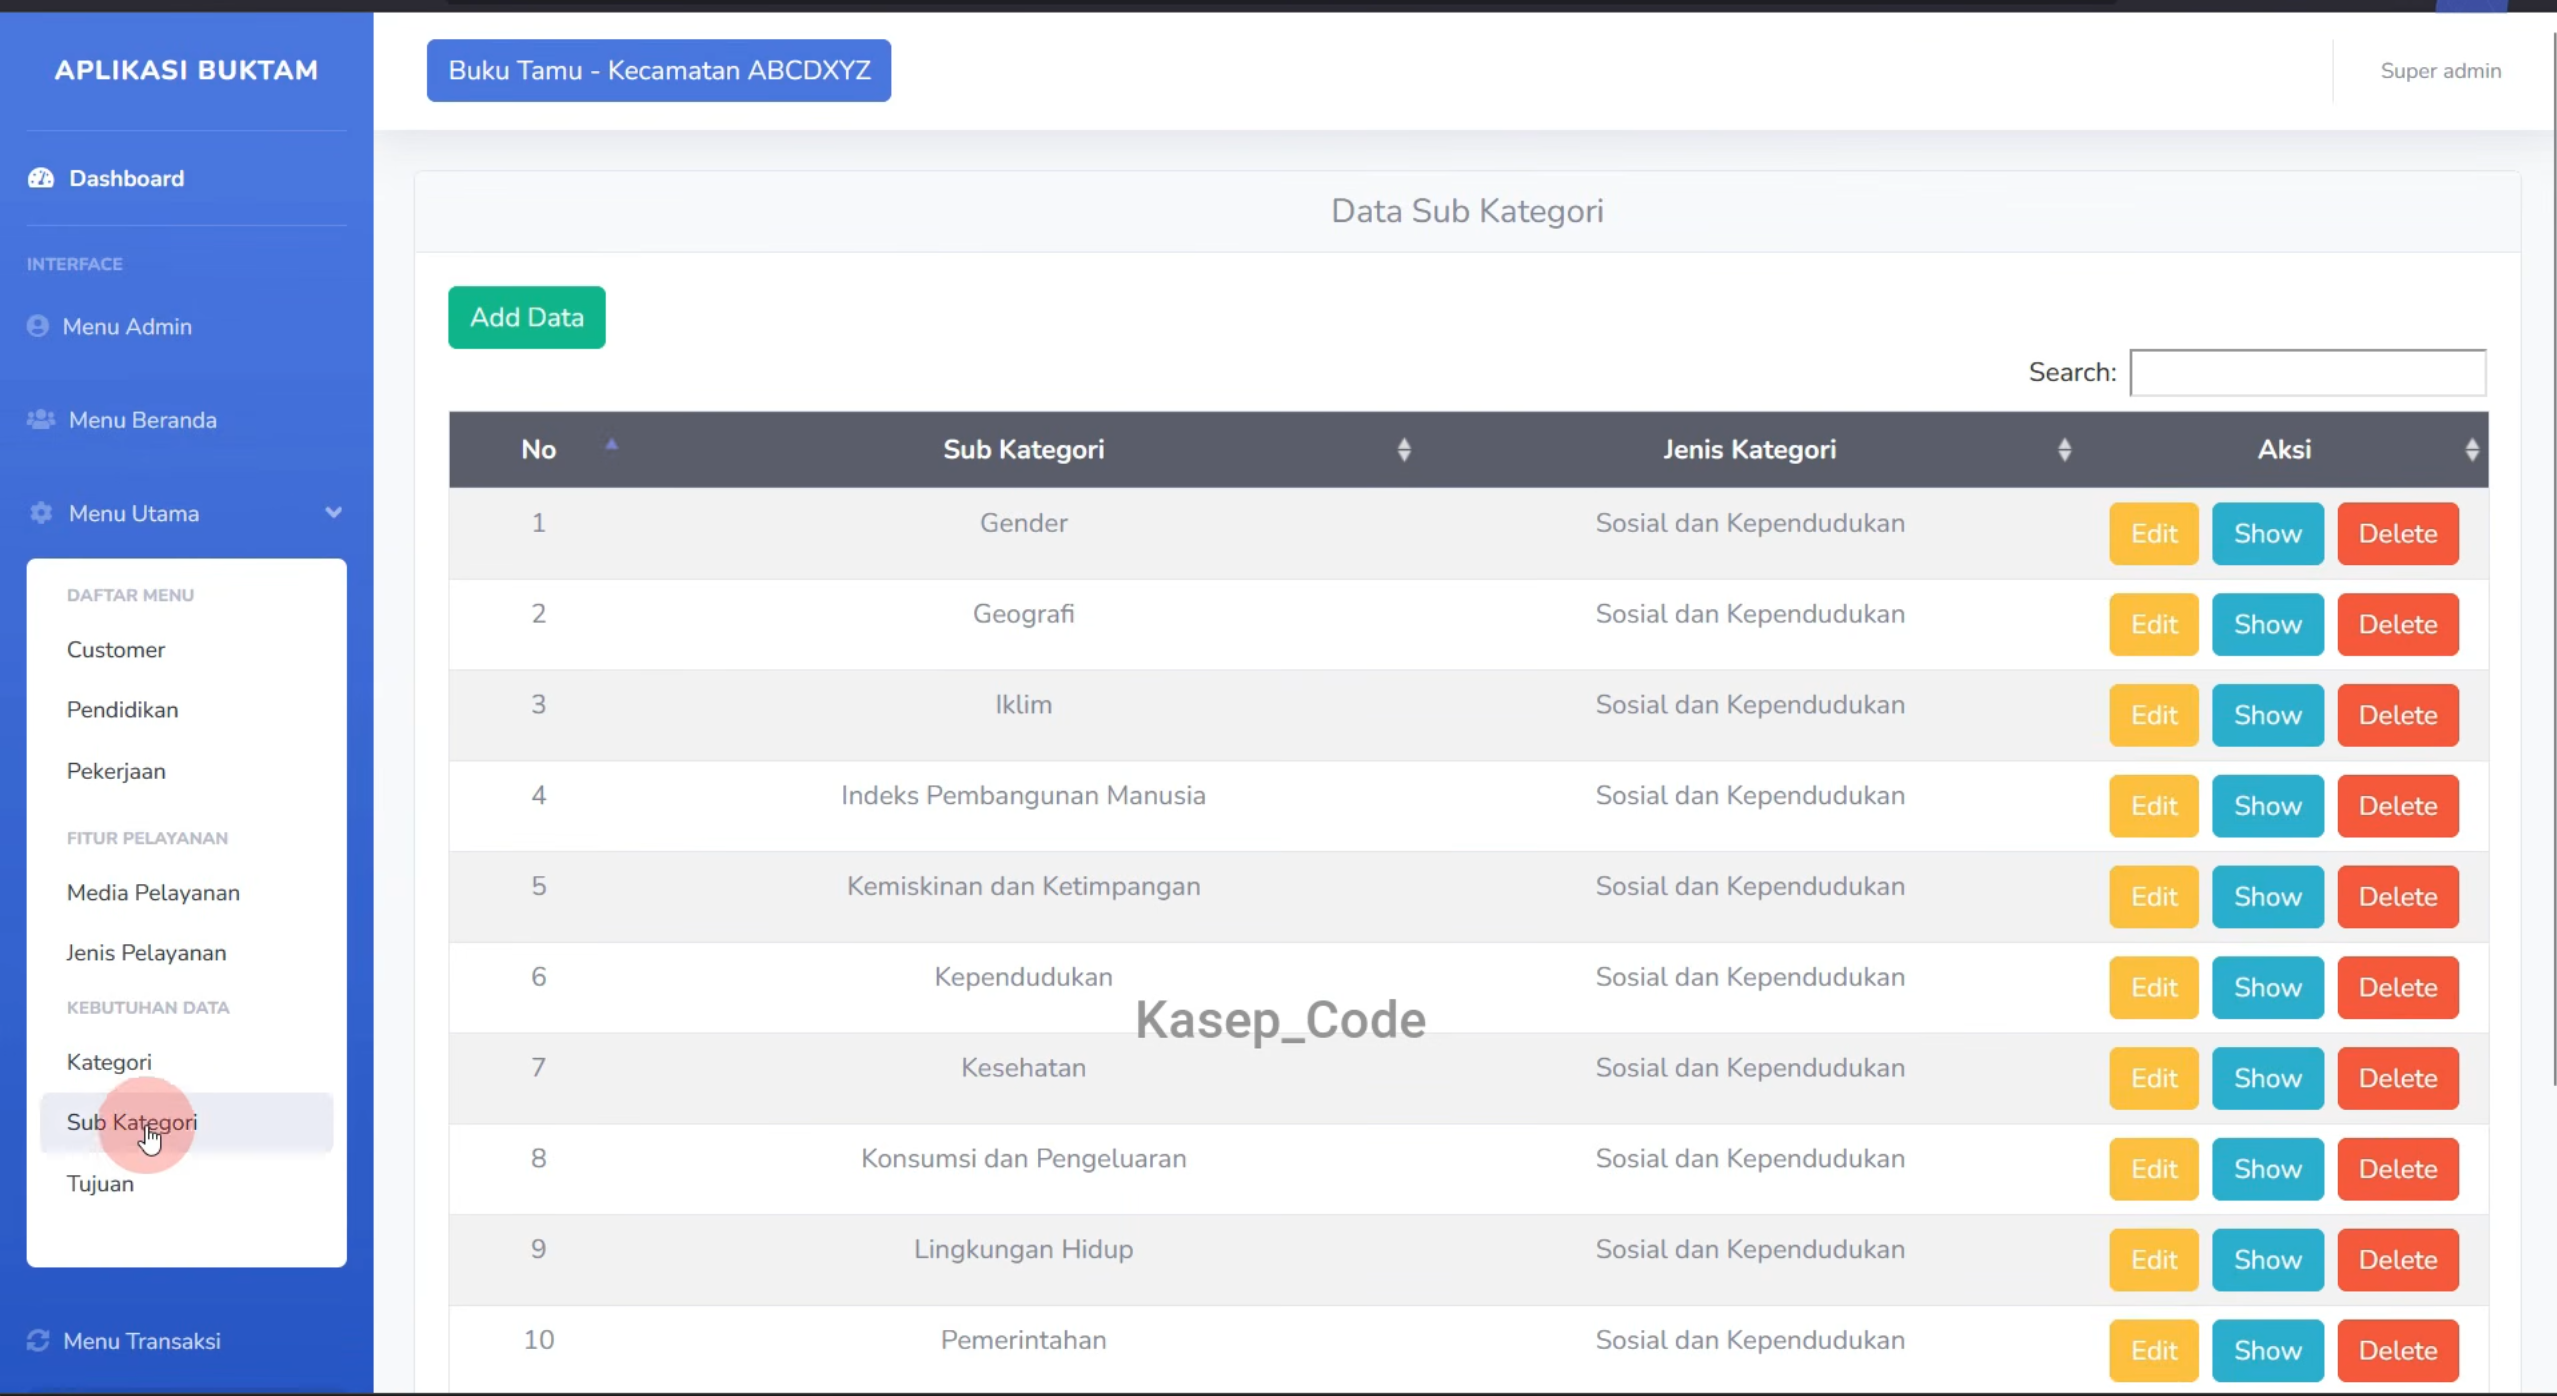Image resolution: width=2557 pixels, height=1396 pixels.
Task: Click the Menu Transaksi refresh icon
Action: pyautogui.click(x=38, y=1340)
